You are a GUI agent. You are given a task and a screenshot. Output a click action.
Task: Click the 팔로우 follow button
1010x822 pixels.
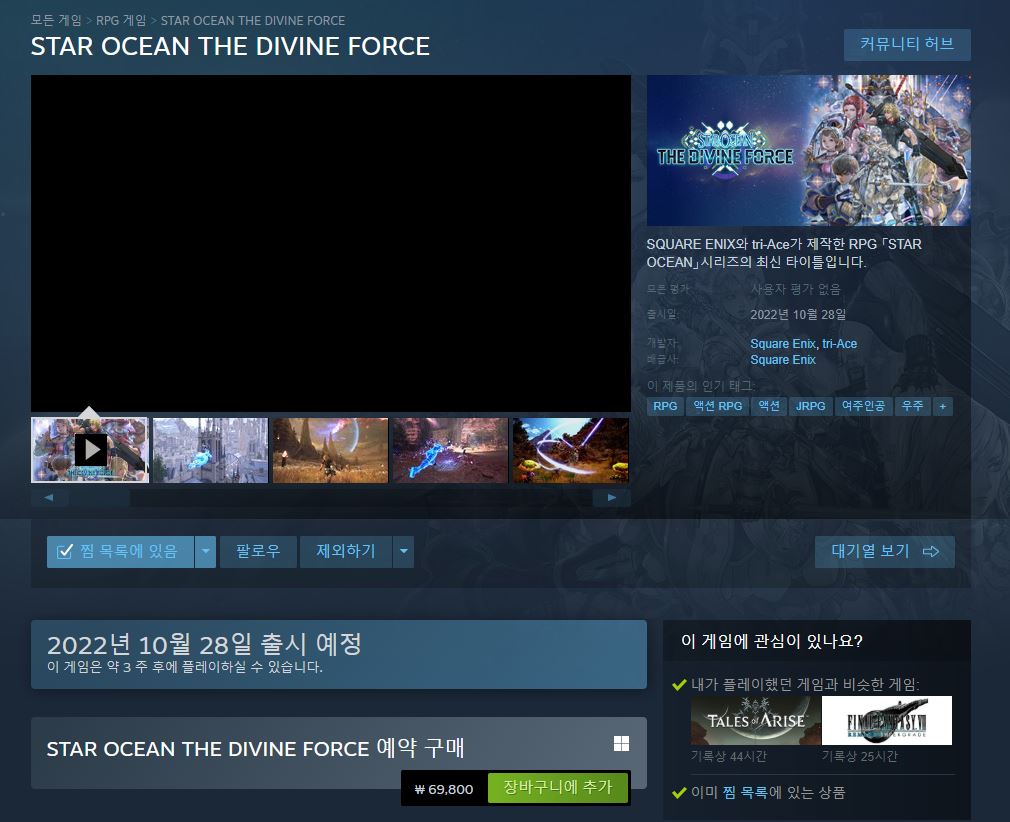point(258,551)
